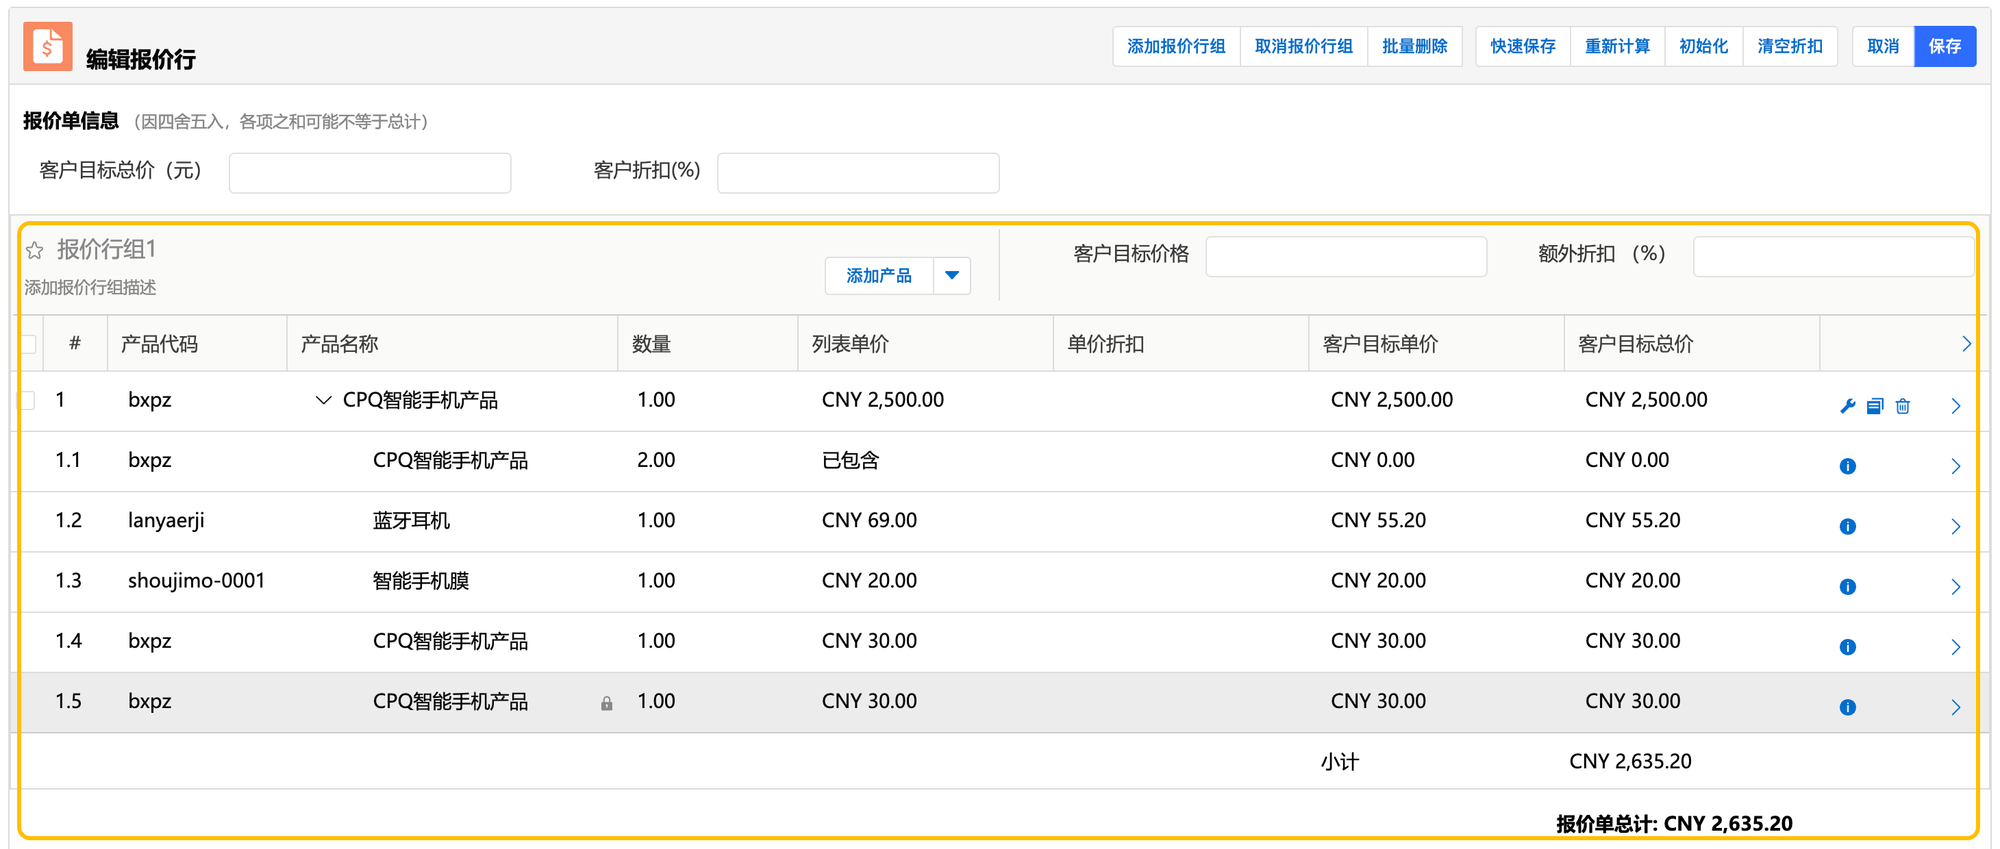The width and height of the screenshot is (2000, 849).
Task: Click the orange quote document icon
Action: pos(48,47)
